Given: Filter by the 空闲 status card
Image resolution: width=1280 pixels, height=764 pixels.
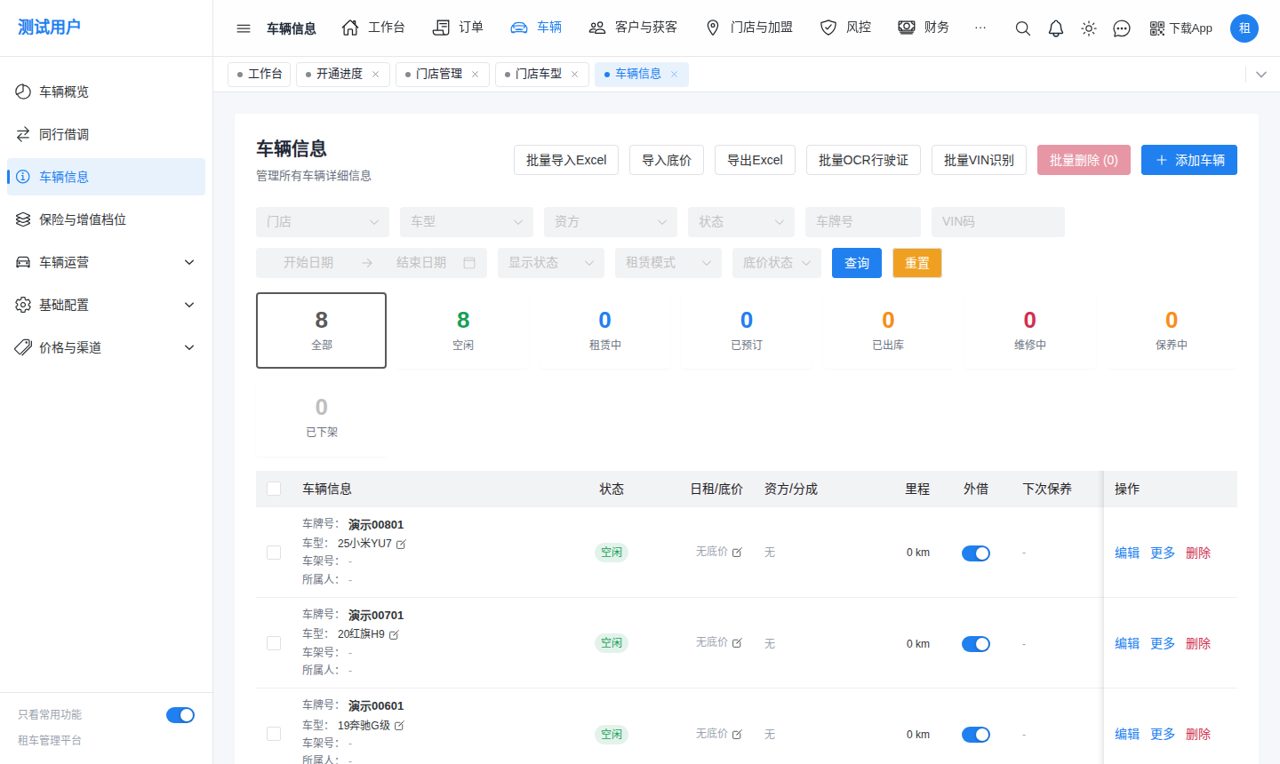Looking at the screenshot, I should pos(463,331).
